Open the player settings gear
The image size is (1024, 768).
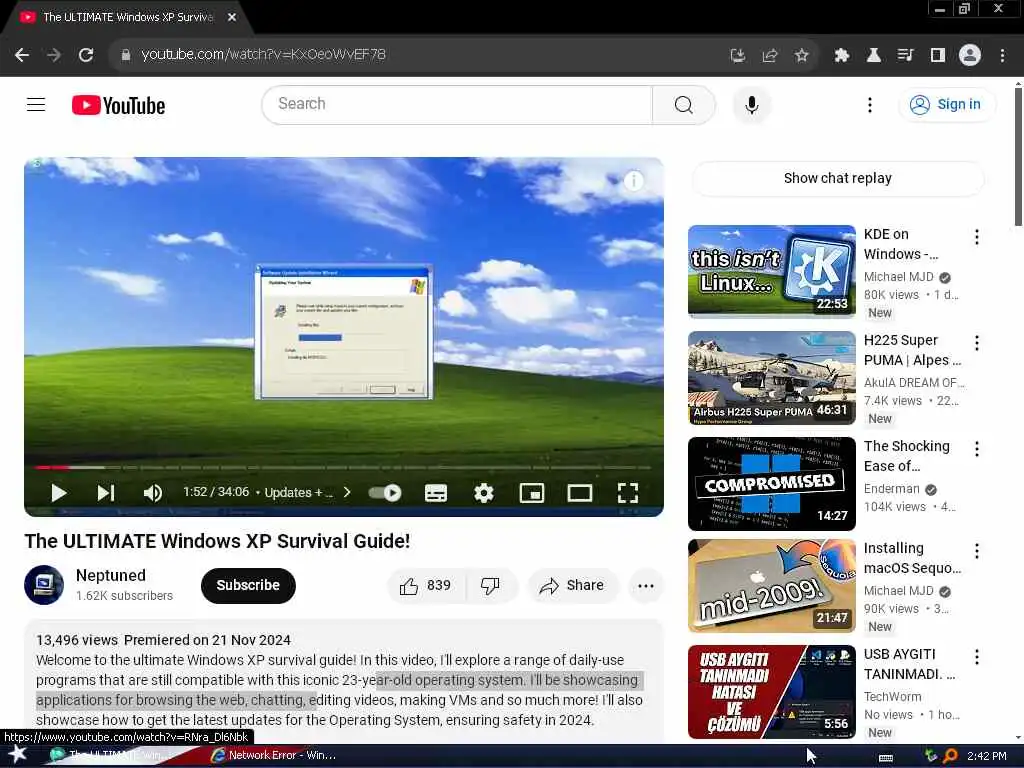tap(483, 493)
